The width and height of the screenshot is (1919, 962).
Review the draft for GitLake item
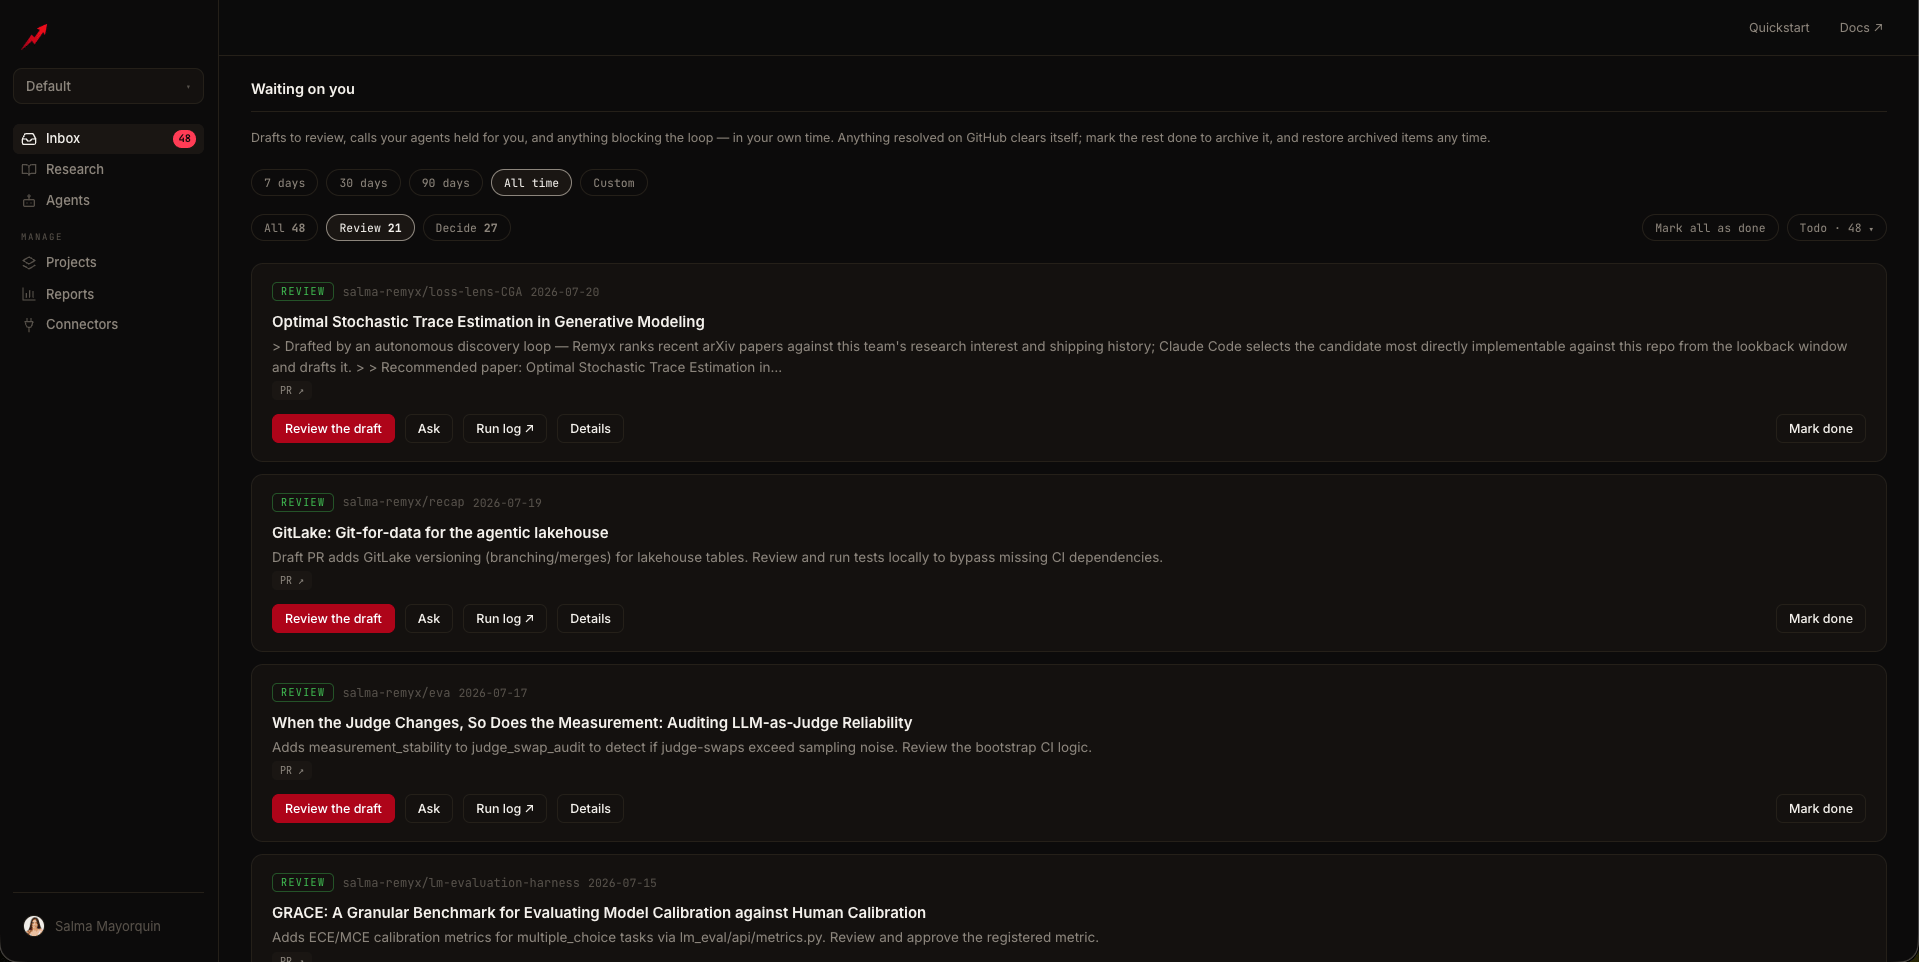point(333,619)
